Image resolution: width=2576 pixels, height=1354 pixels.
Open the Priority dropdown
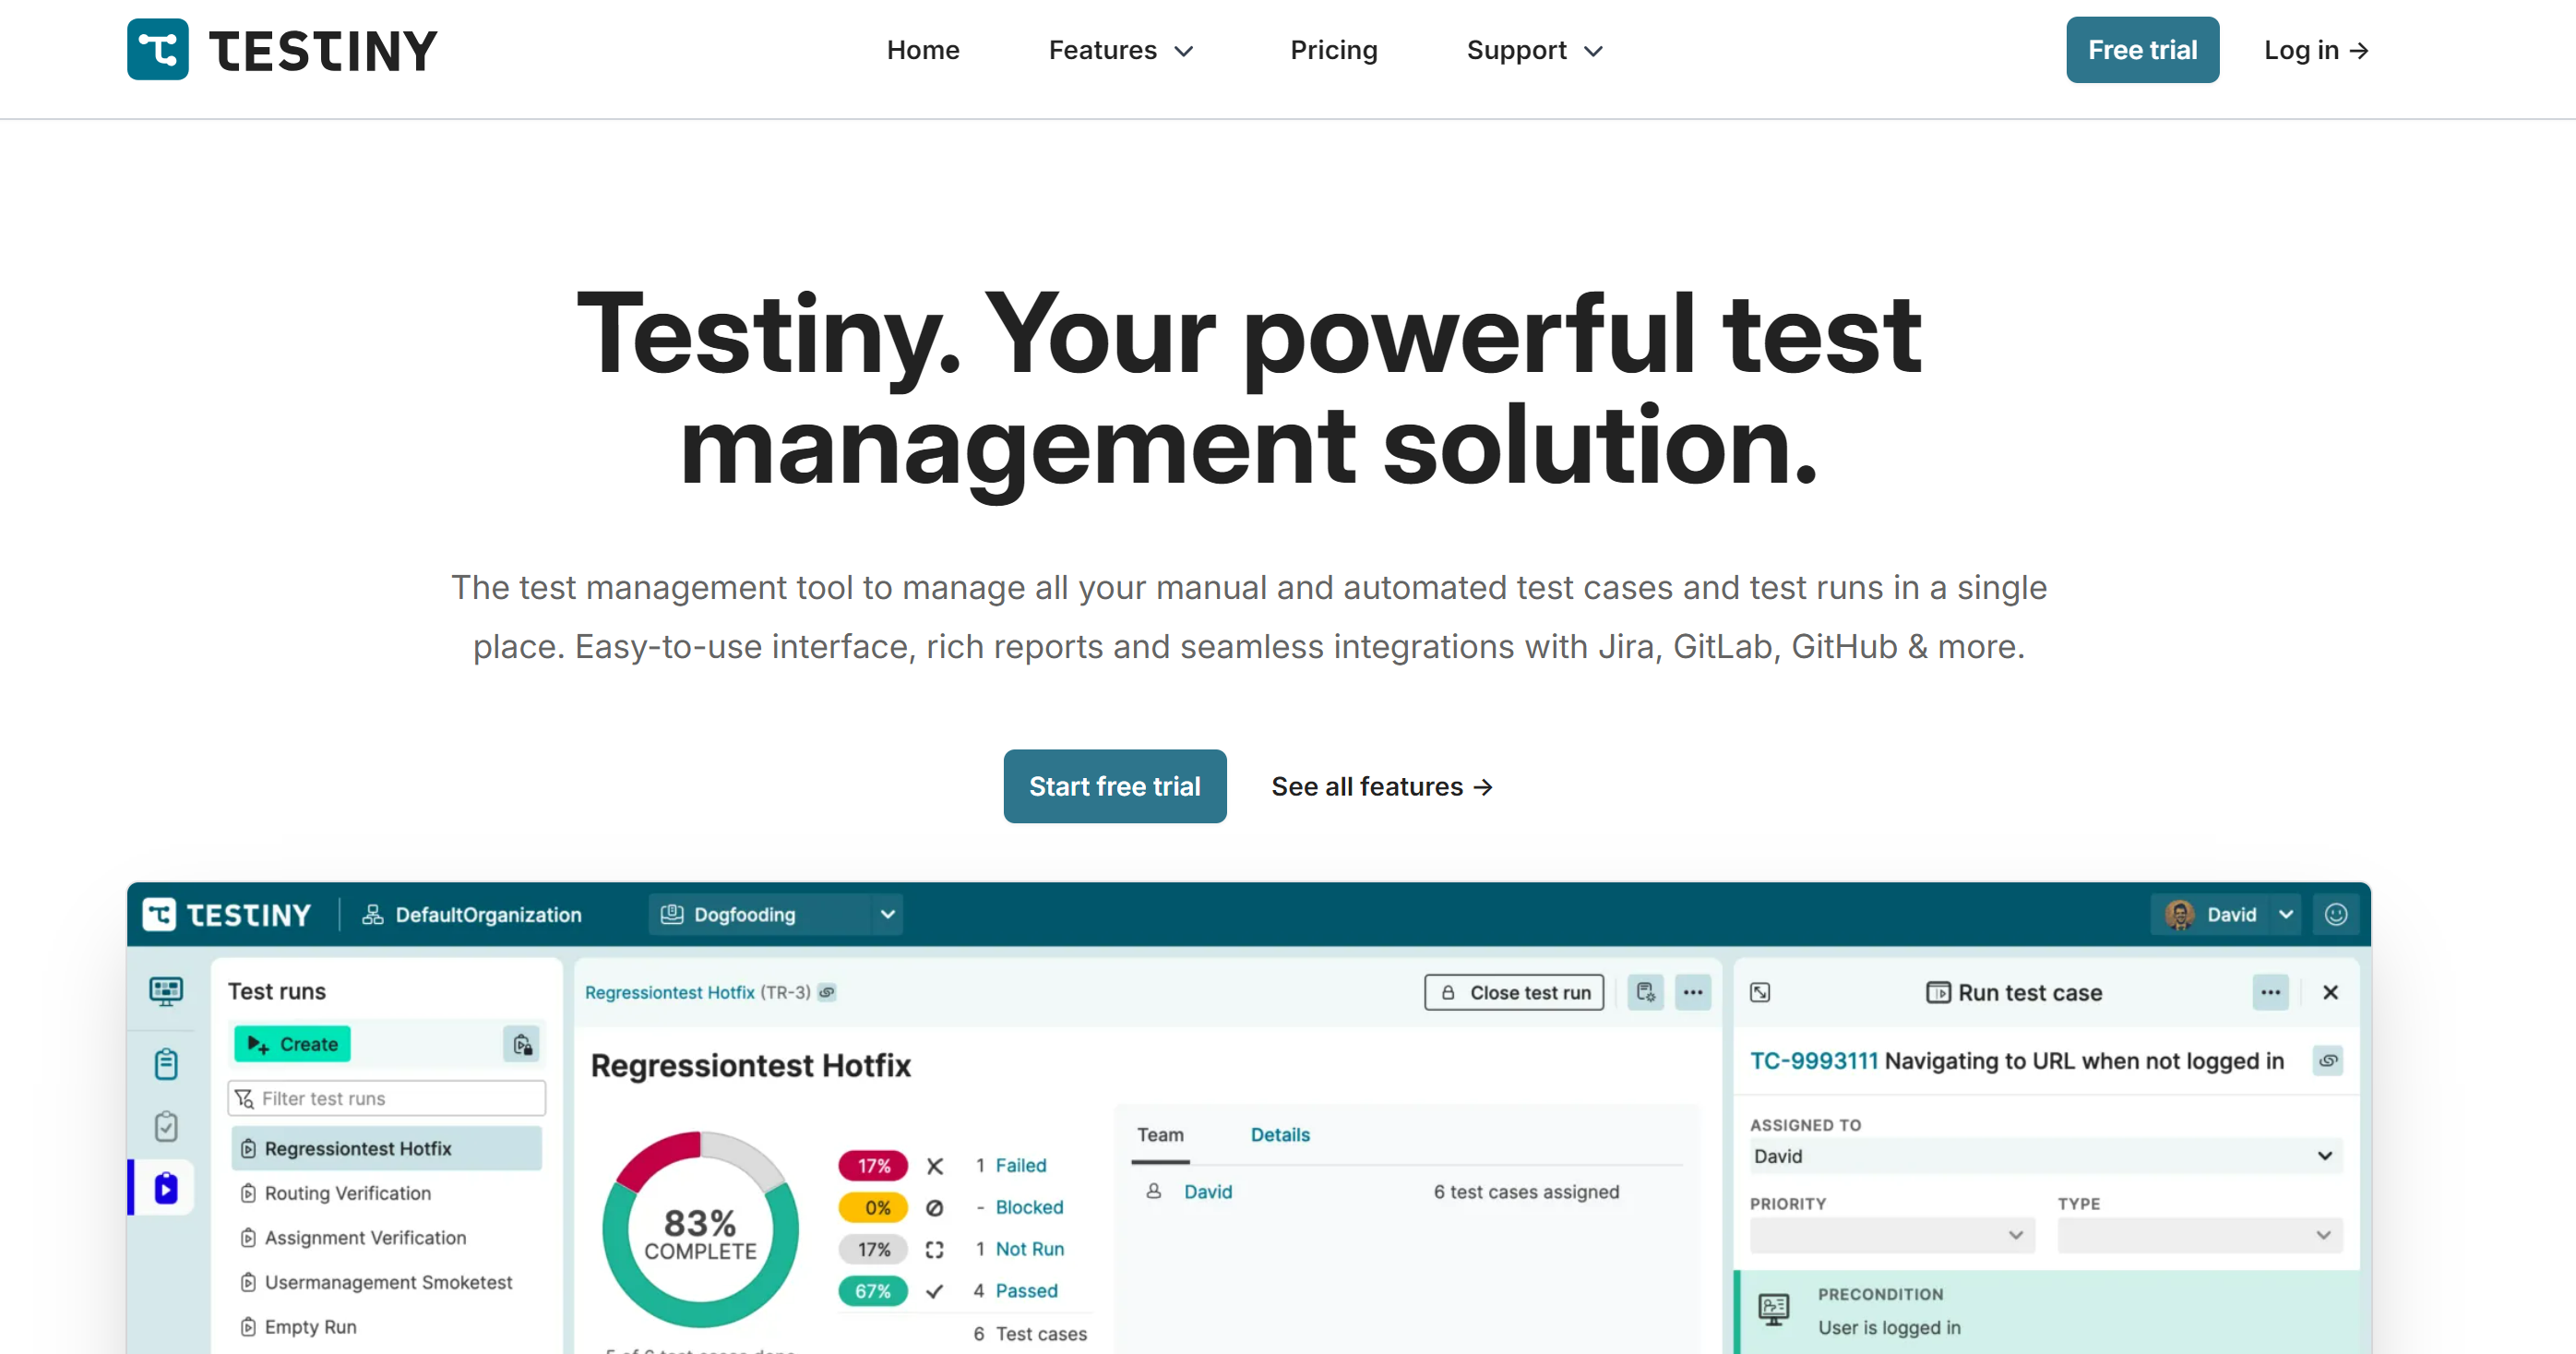[1891, 1235]
